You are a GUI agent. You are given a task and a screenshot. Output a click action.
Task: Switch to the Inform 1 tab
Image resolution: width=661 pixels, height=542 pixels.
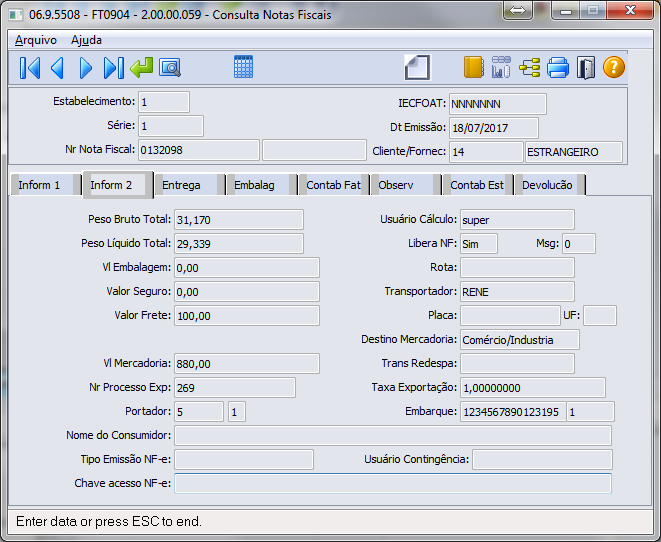pyautogui.click(x=46, y=185)
